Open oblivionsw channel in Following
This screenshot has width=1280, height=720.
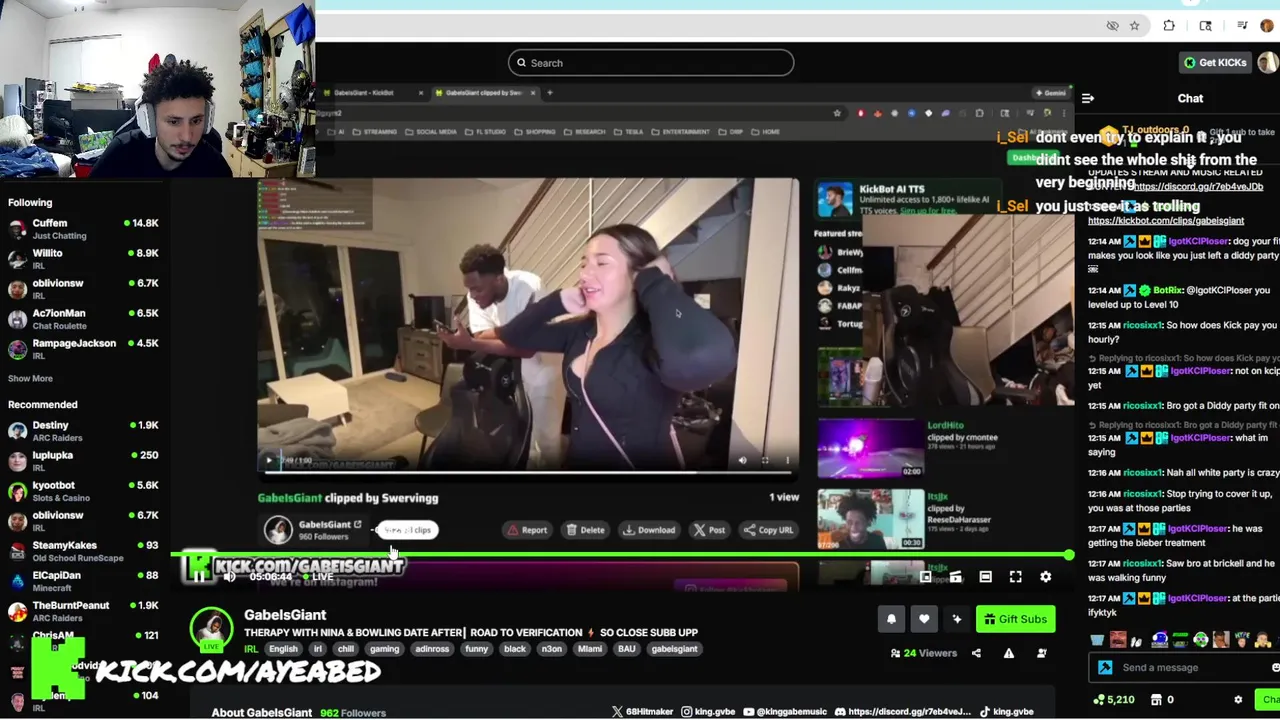(x=84, y=289)
